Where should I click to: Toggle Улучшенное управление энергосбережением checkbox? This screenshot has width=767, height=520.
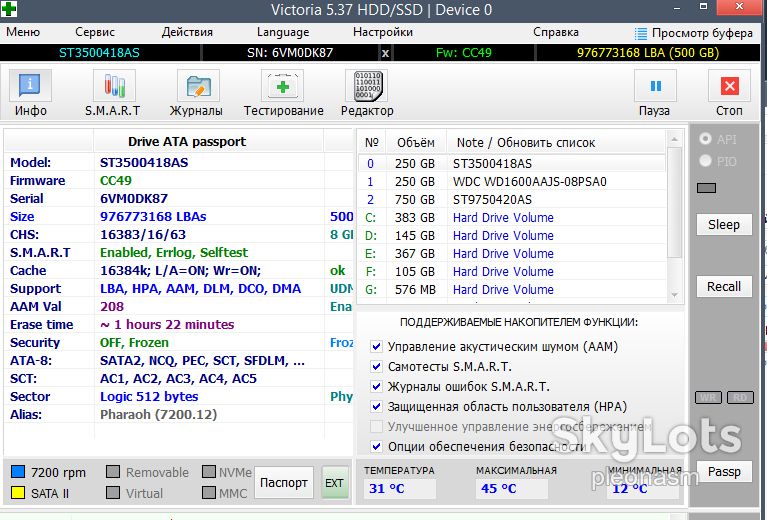[x=376, y=427]
